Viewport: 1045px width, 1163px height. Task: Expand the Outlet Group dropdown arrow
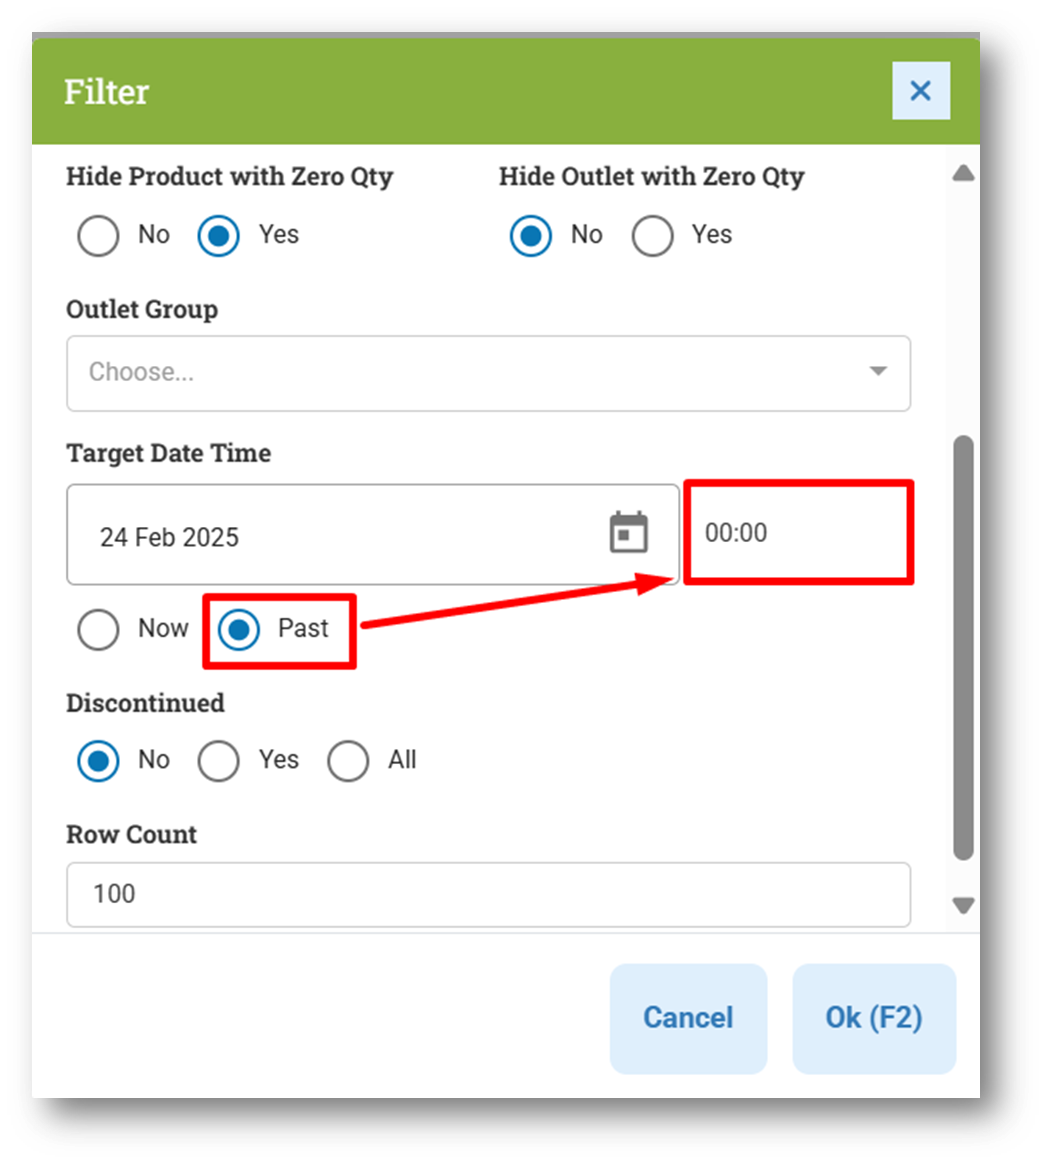(878, 371)
